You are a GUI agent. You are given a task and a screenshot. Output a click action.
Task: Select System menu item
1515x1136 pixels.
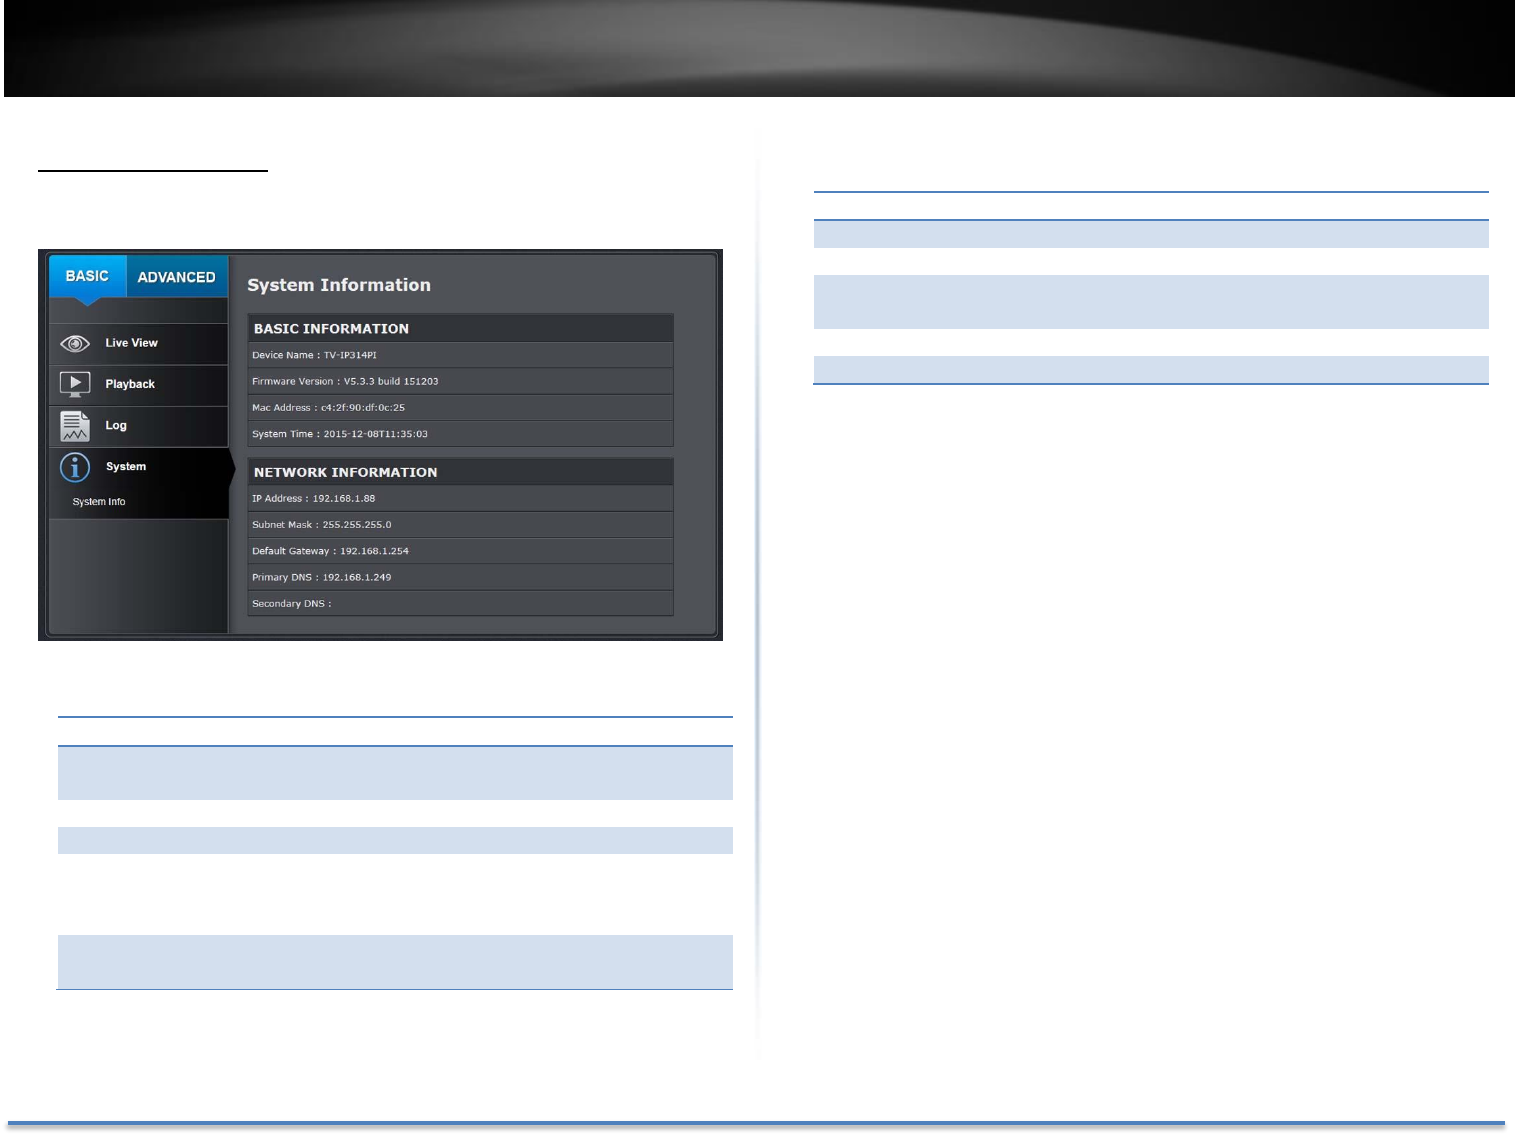[139, 467]
